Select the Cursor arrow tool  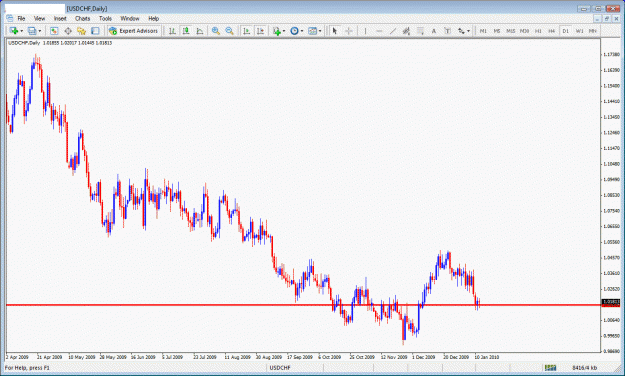[x=335, y=31]
